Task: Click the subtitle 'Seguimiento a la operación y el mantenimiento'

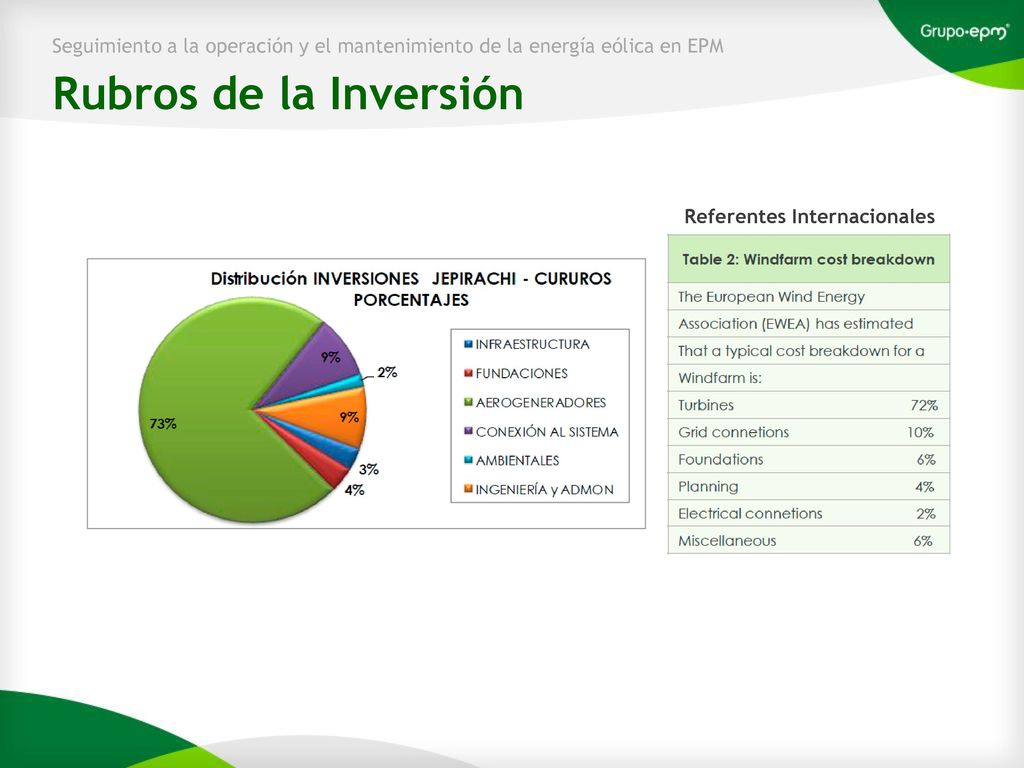Action: (262, 46)
